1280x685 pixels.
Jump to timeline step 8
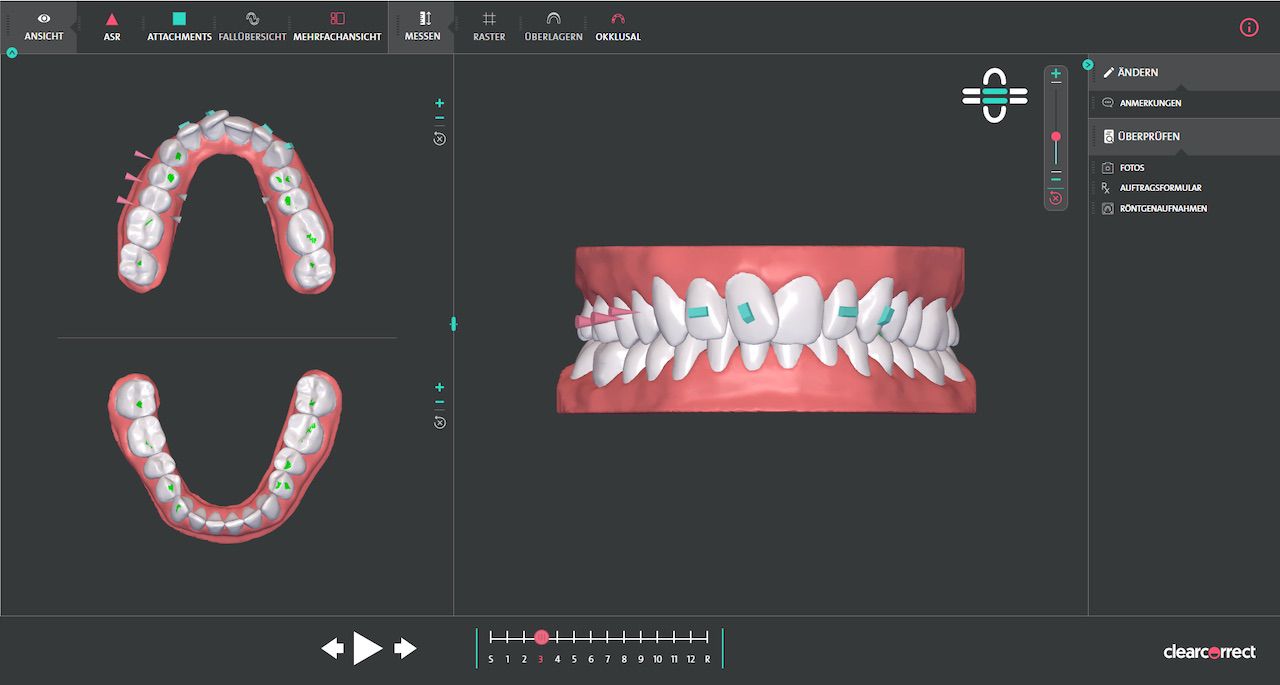(x=624, y=659)
